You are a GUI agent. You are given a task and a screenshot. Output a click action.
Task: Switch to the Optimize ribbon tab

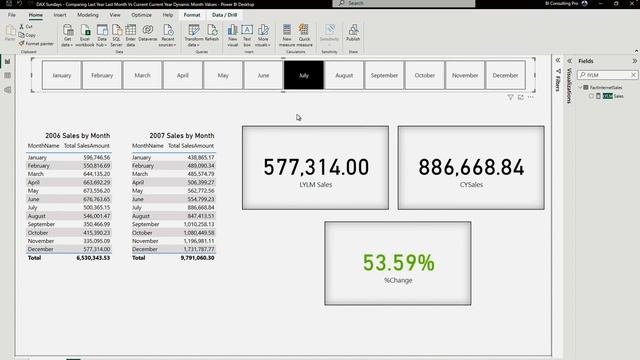click(141, 15)
